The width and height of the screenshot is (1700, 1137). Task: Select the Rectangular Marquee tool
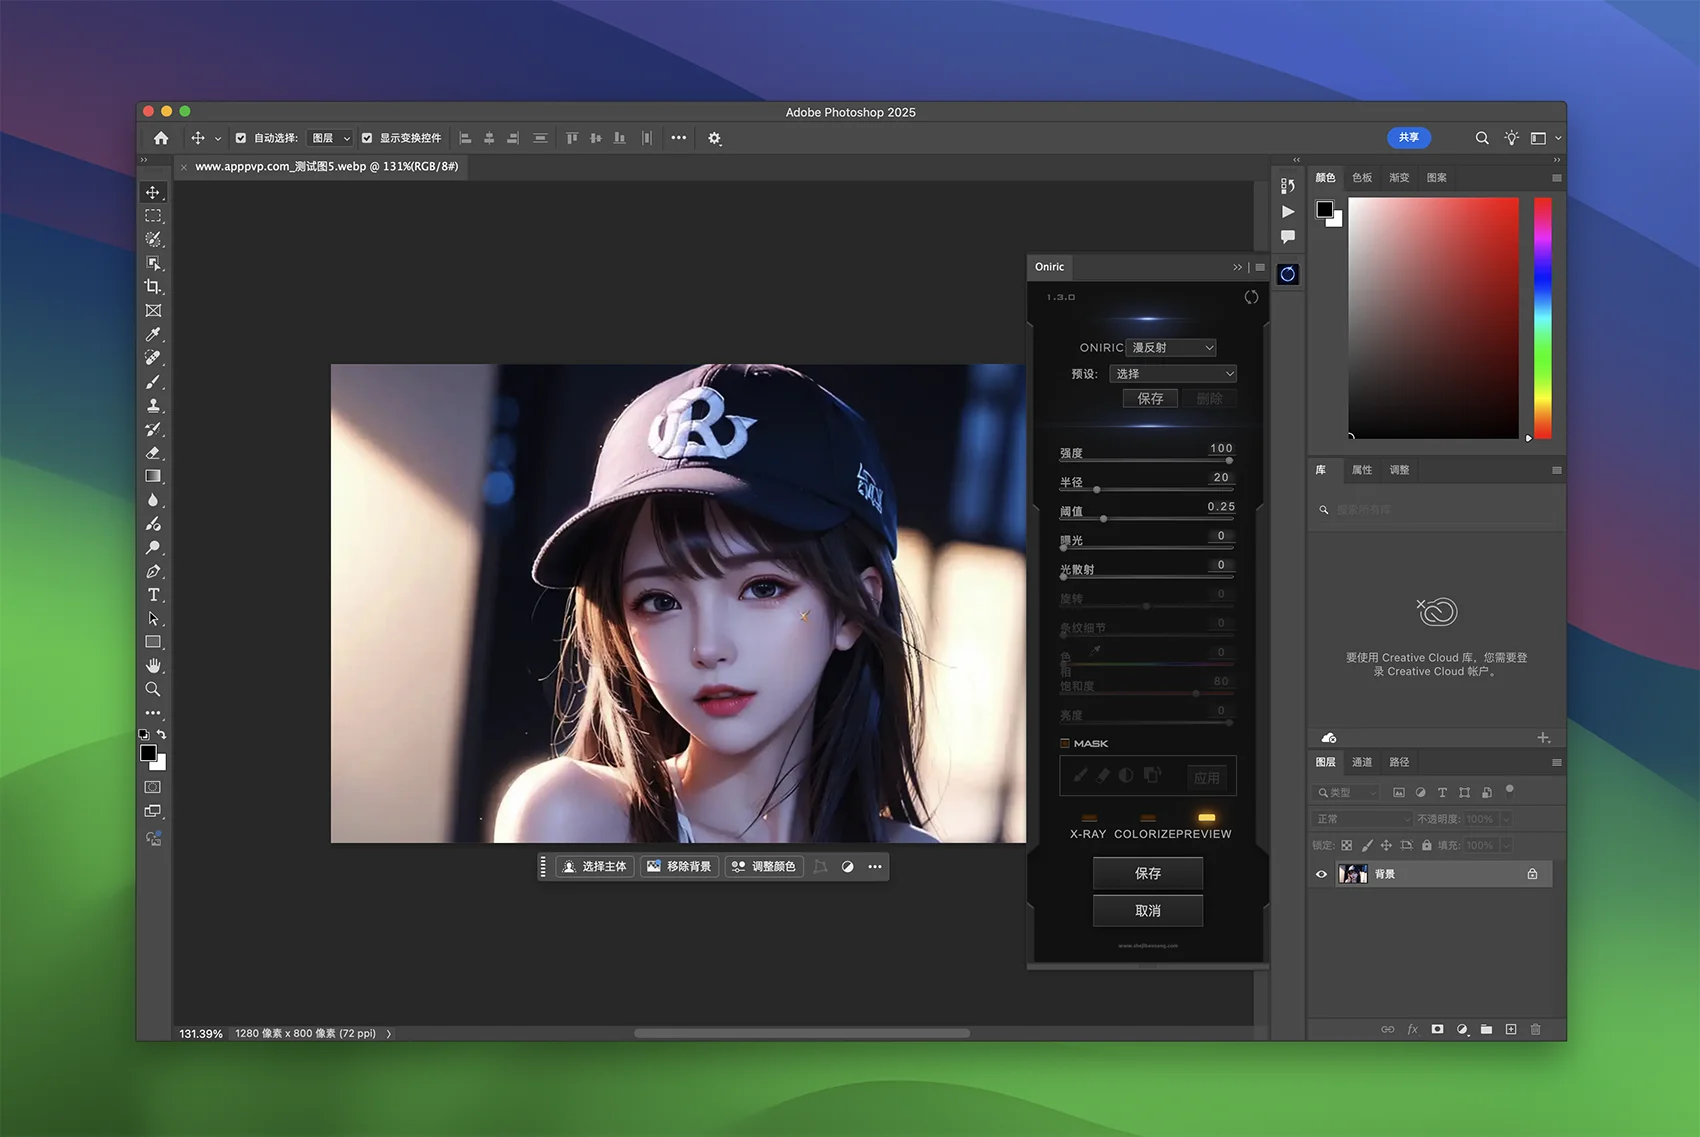coord(153,216)
